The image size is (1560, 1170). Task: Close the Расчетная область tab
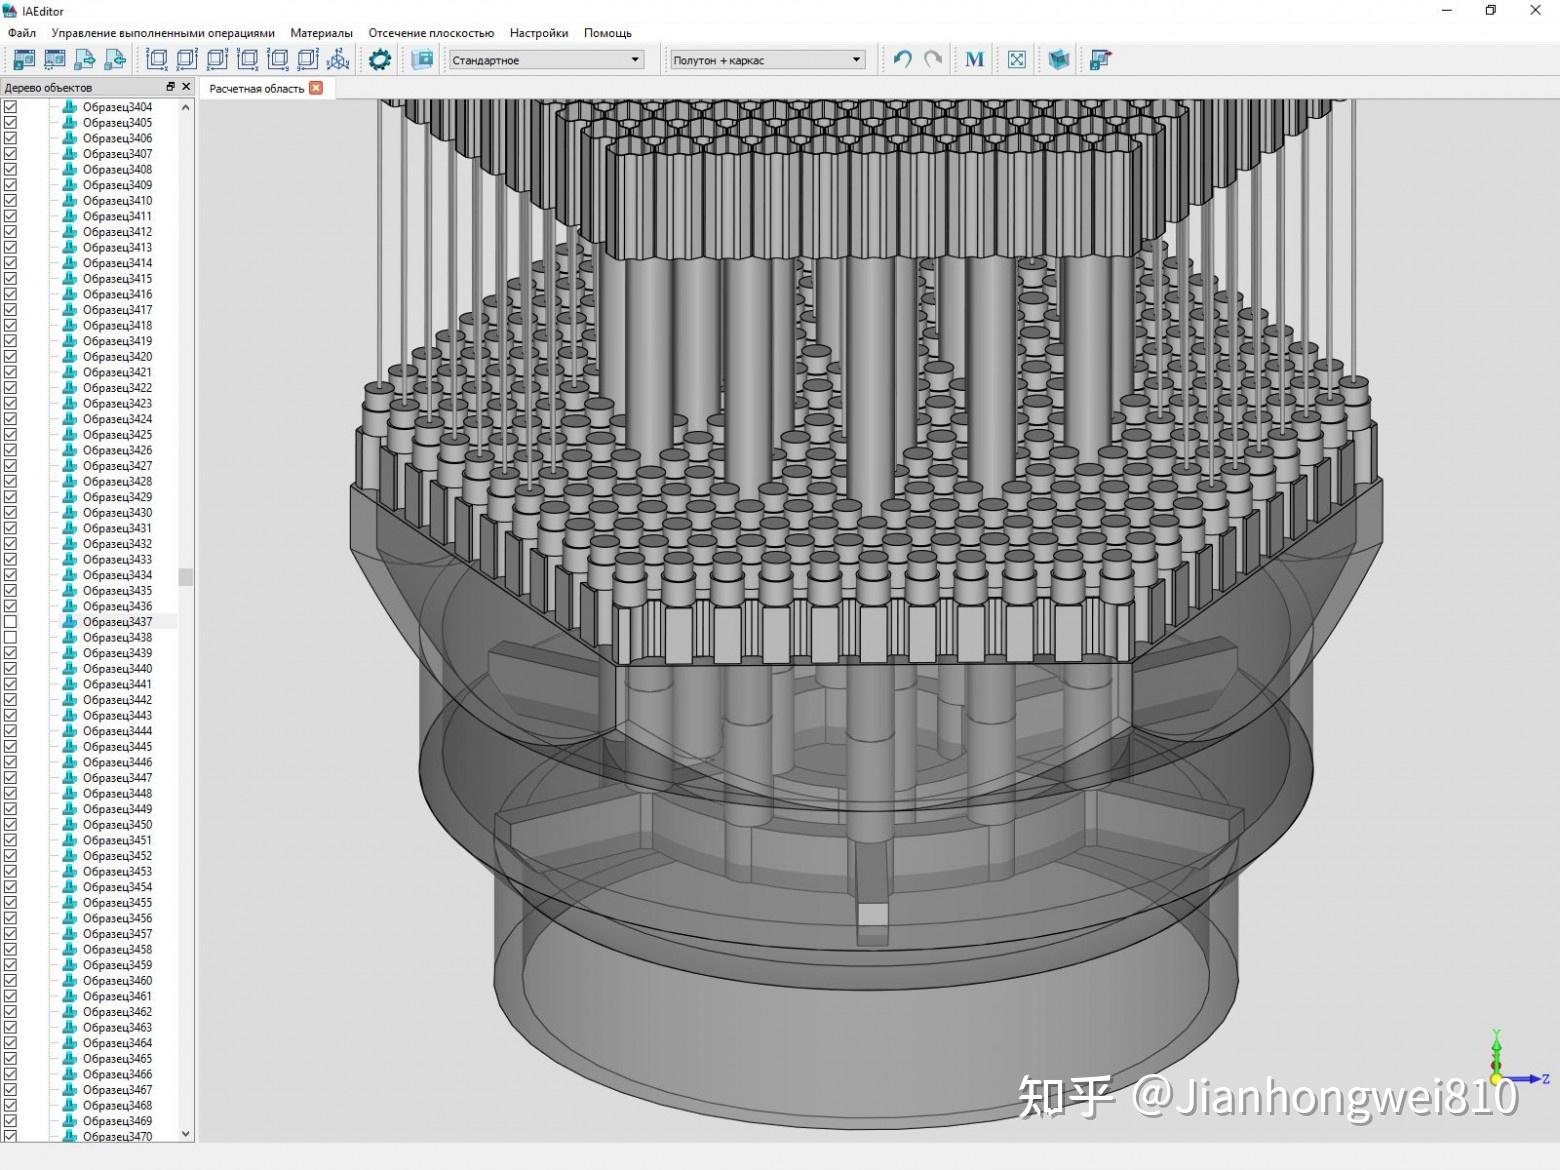pos(316,88)
